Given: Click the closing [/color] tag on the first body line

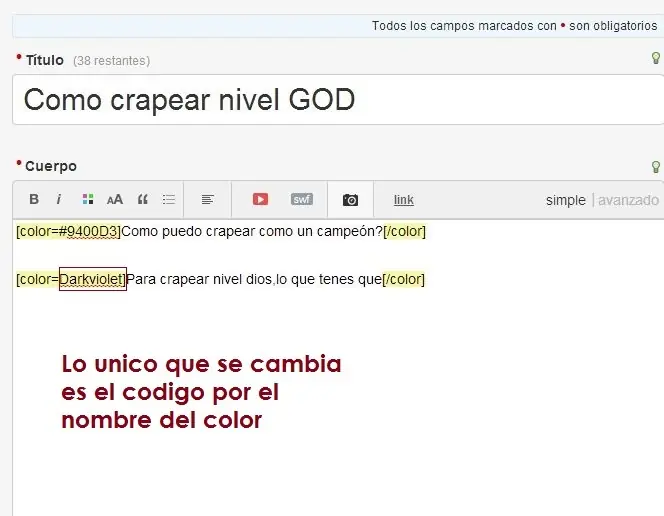Looking at the screenshot, I should click(404, 231).
